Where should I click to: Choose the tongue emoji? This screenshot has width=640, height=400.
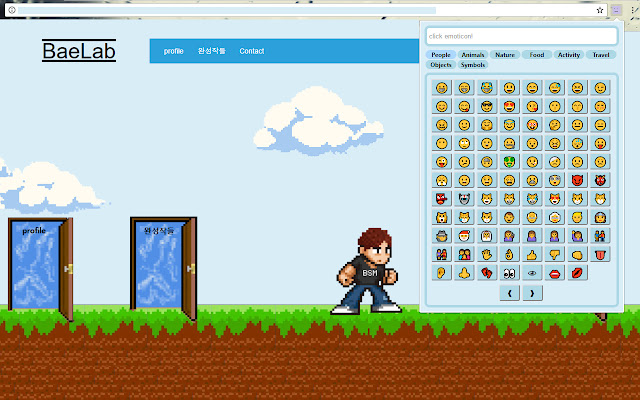click(x=600, y=255)
